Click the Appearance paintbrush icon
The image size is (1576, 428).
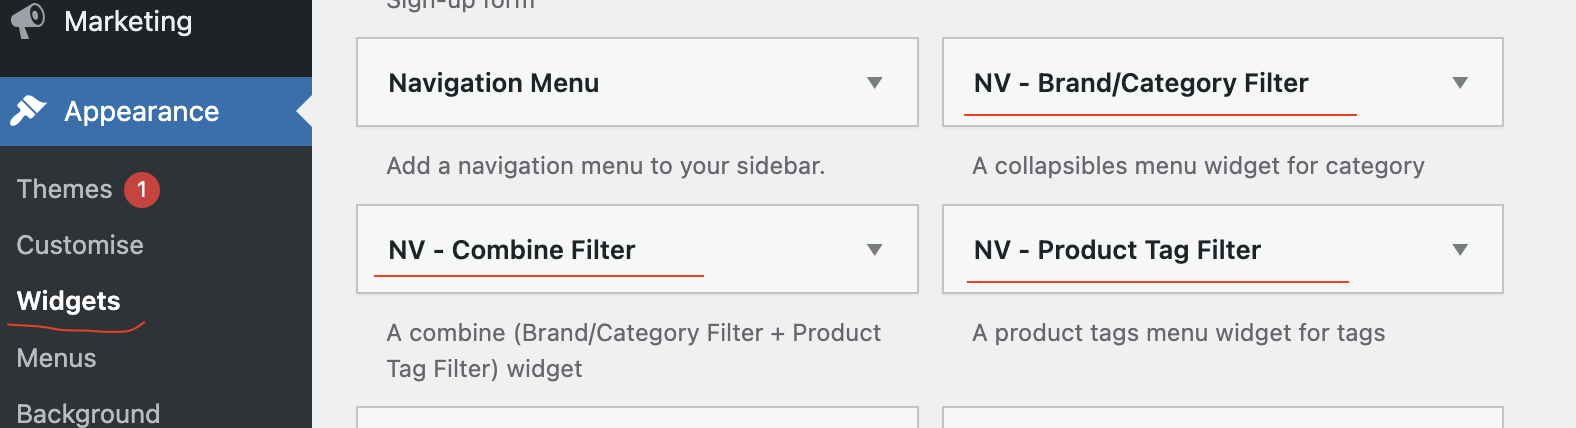click(x=29, y=111)
